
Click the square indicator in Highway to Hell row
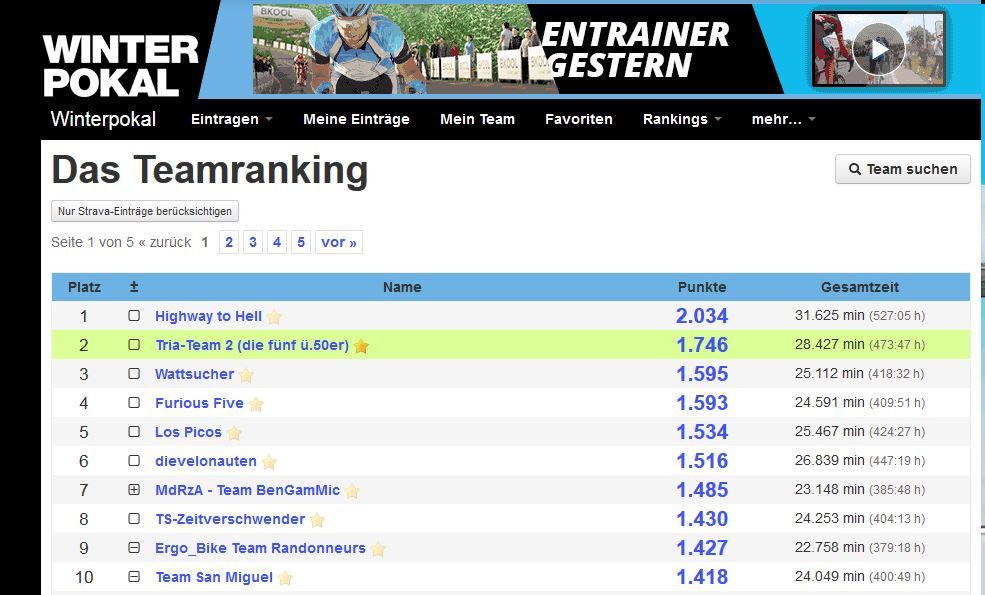134,316
